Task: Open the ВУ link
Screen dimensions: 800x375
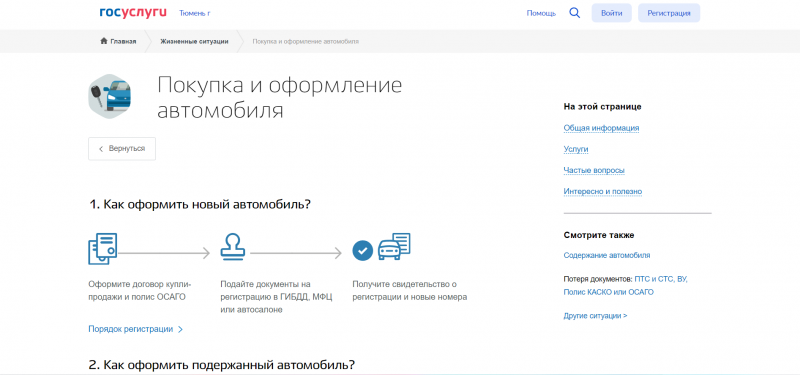Action: (682, 280)
